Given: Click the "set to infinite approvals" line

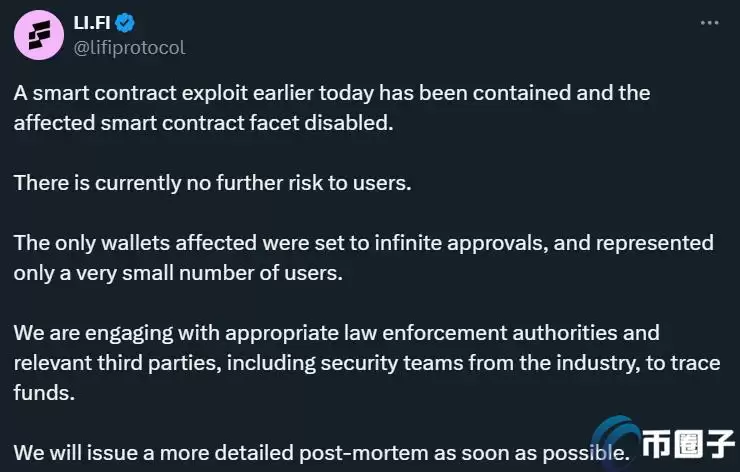Looking at the screenshot, I should (400, 243).
